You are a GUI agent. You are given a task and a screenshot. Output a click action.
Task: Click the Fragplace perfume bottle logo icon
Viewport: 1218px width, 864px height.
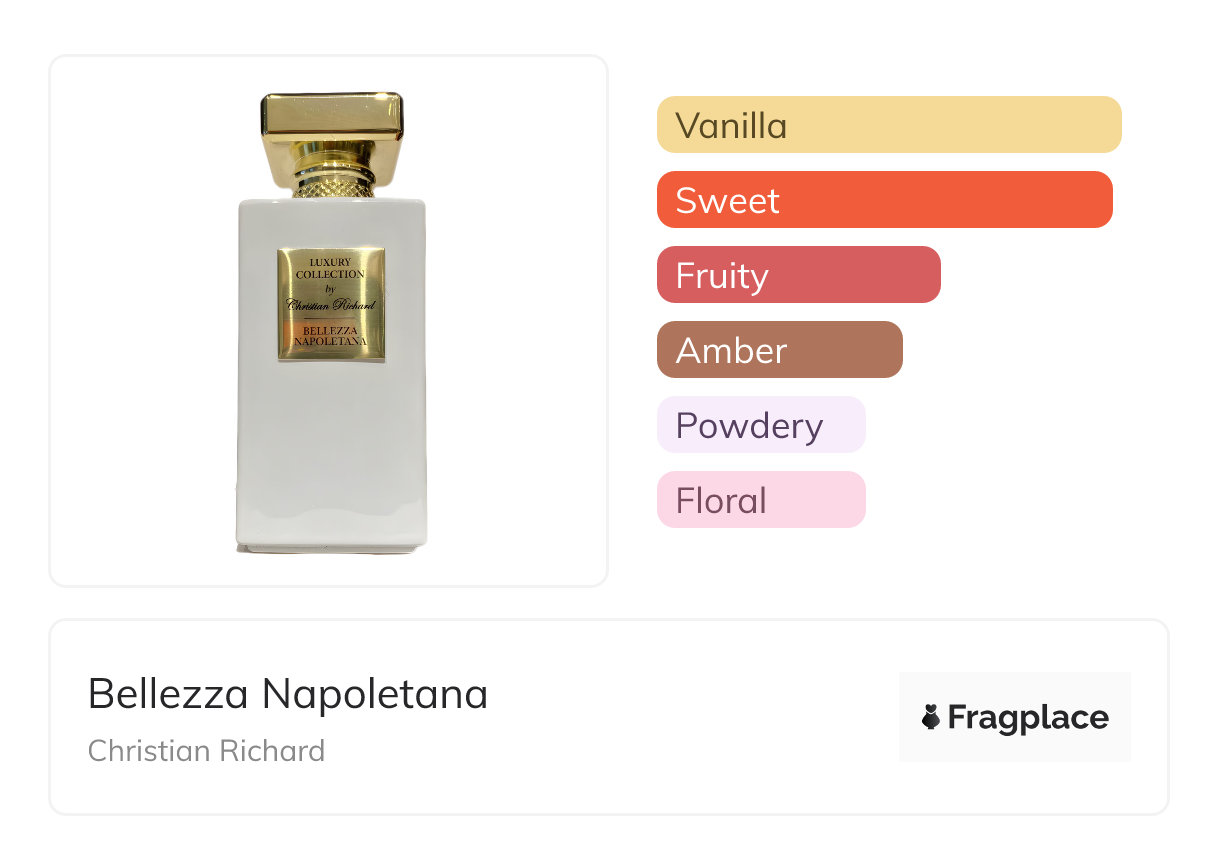[931, 717]
